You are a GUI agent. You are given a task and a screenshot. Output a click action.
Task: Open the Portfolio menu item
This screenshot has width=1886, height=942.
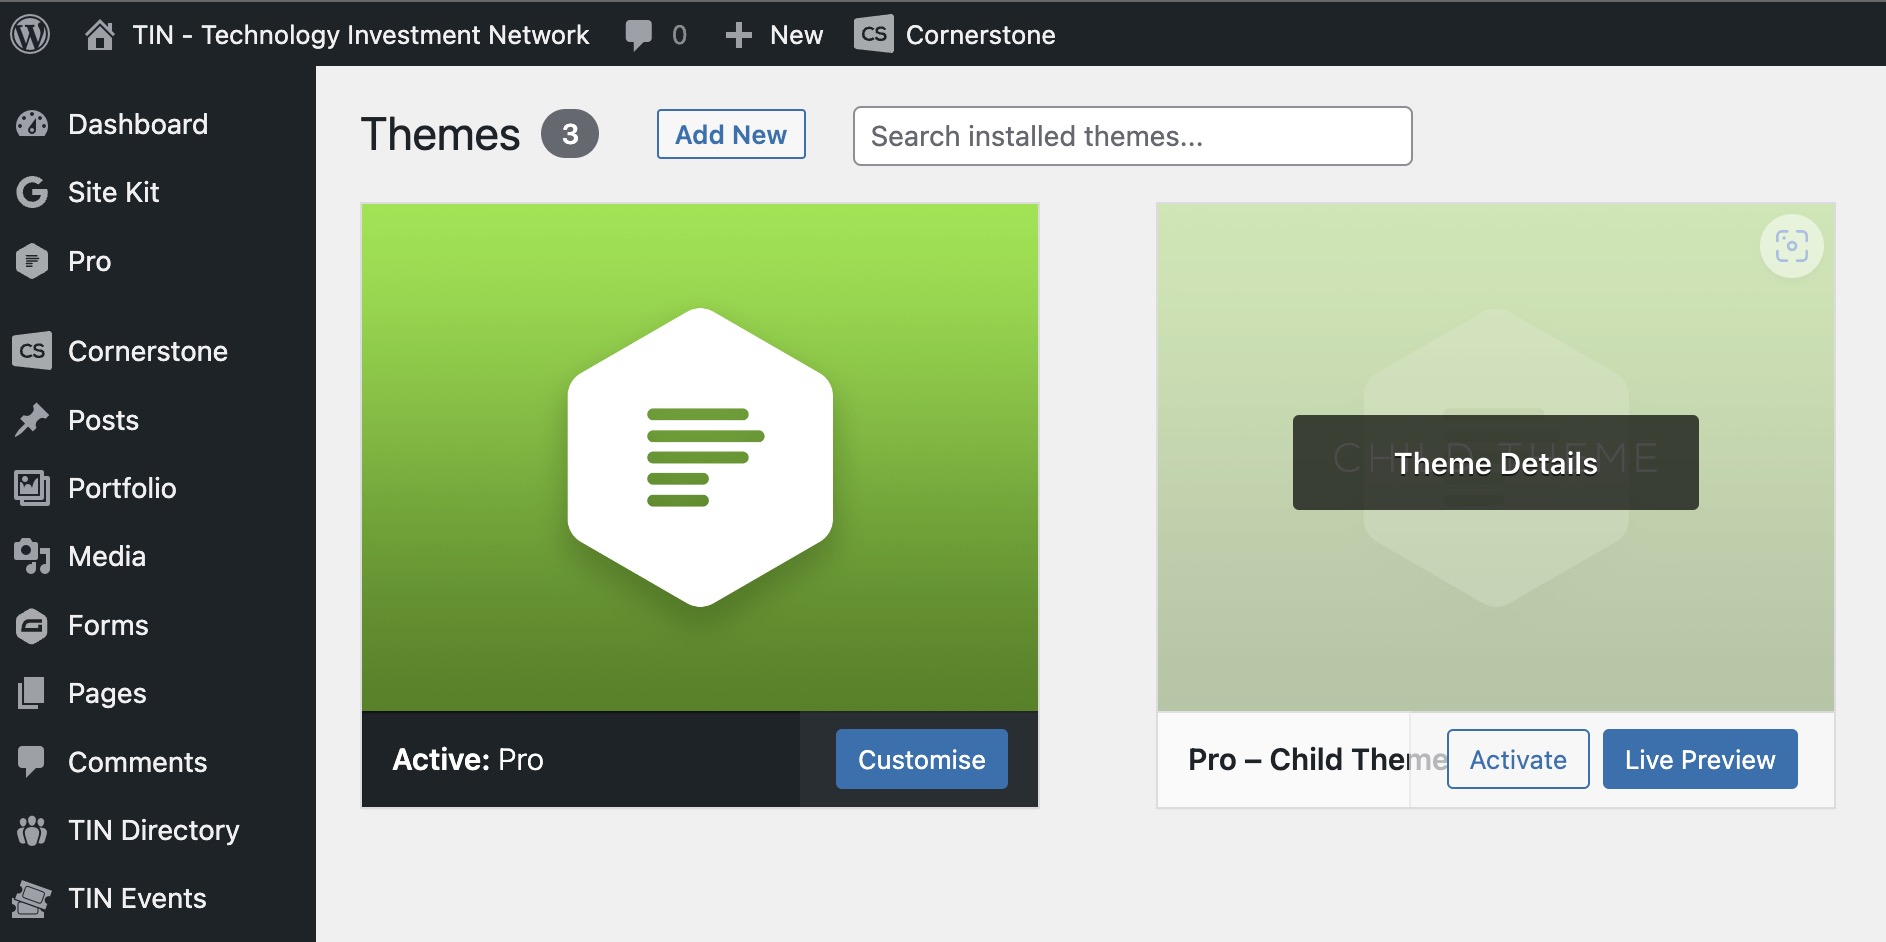(x=122, y=488)
